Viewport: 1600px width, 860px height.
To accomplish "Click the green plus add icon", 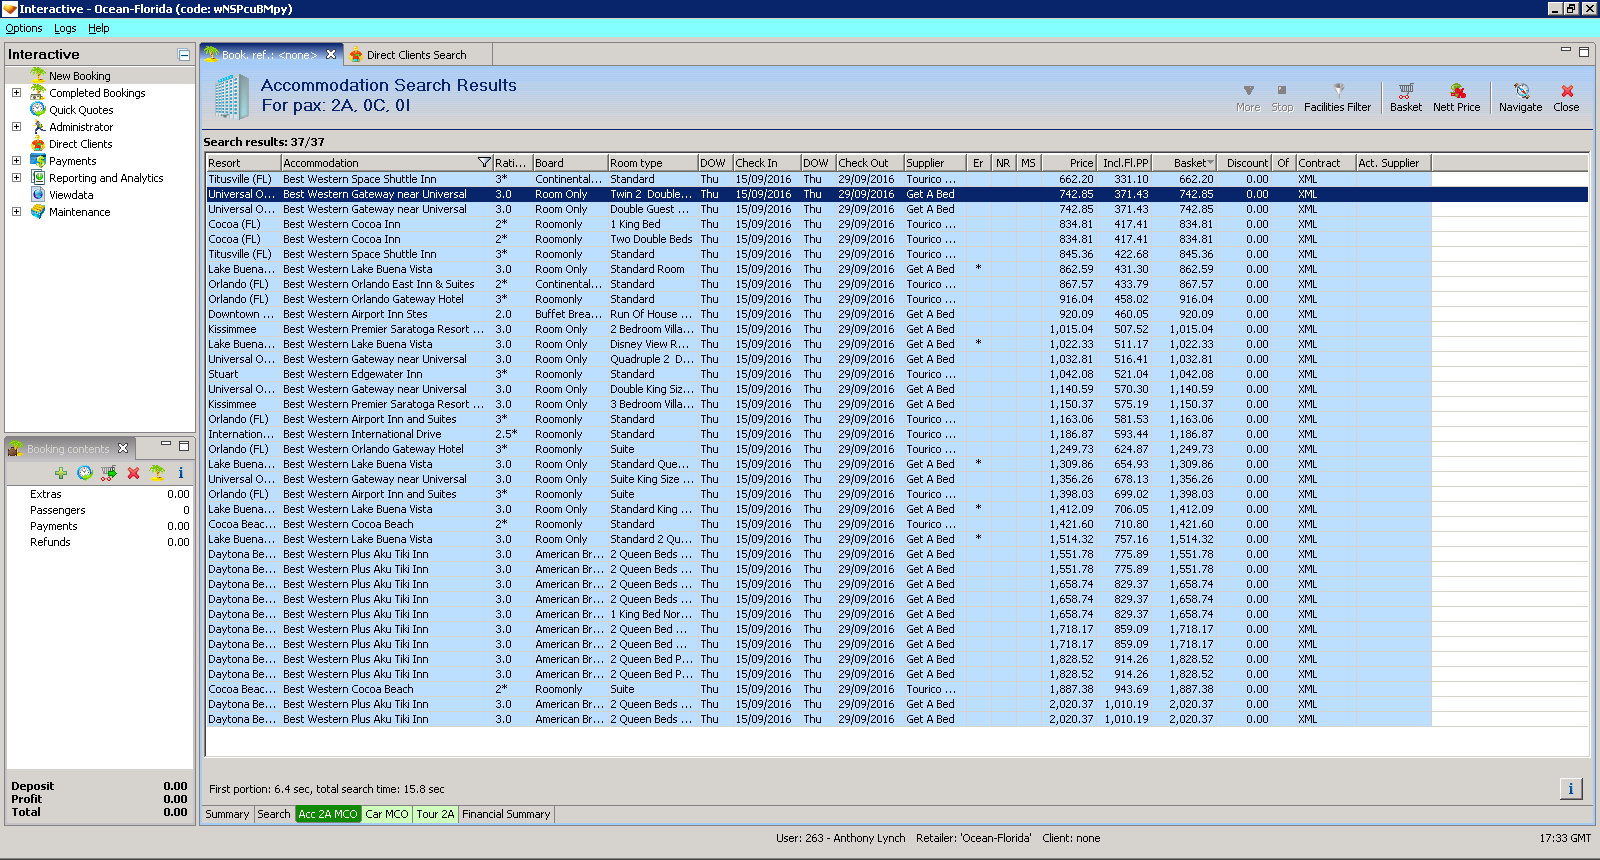I will pyautogui.click(x=61, y=473).
